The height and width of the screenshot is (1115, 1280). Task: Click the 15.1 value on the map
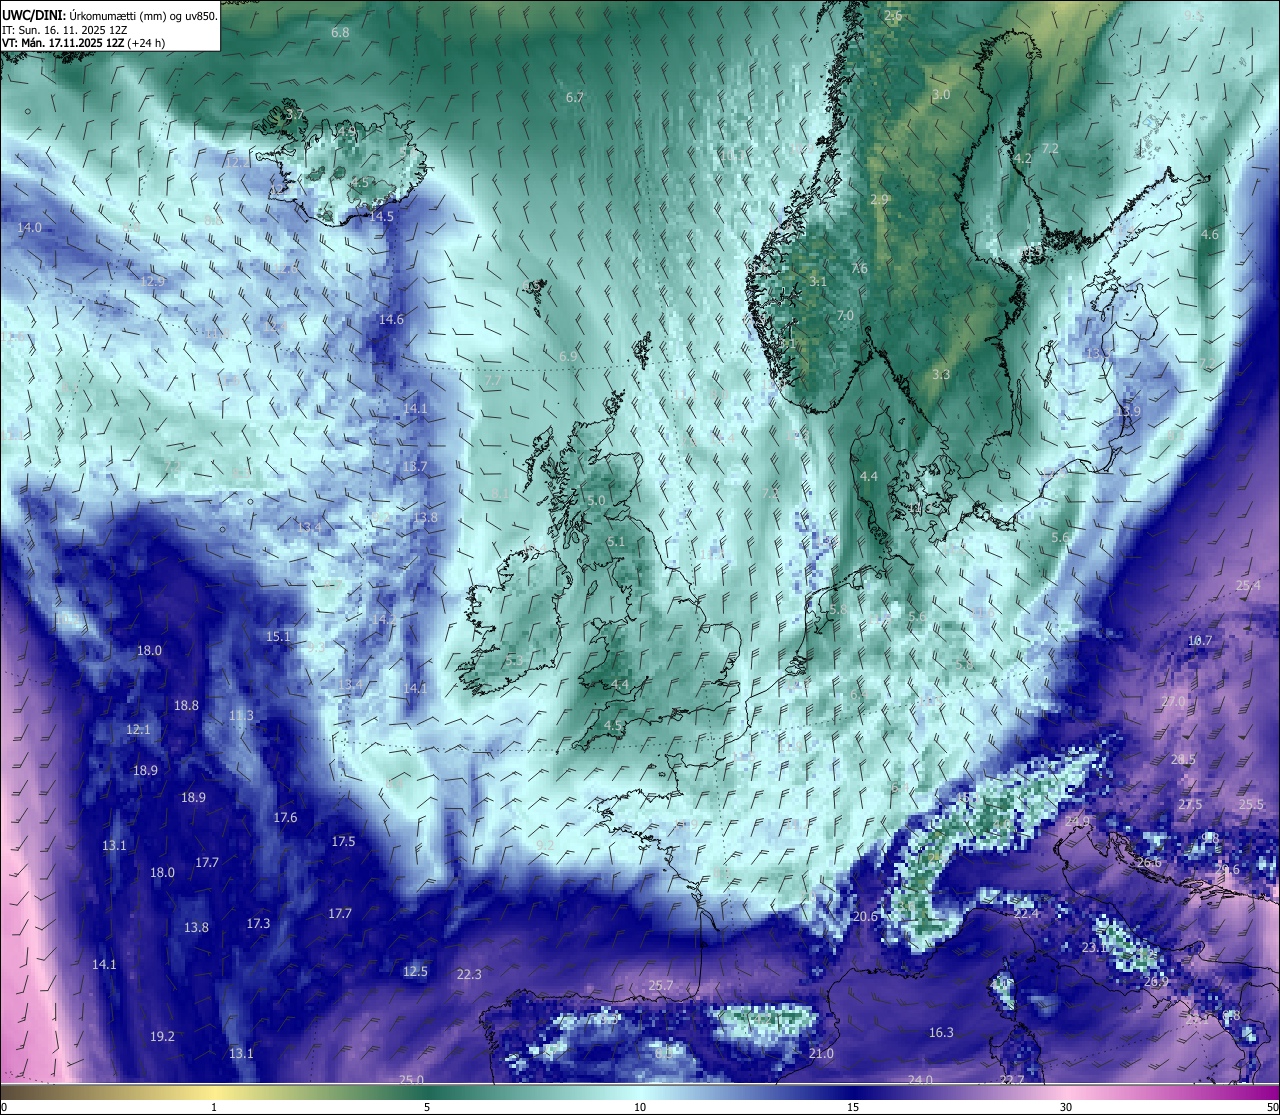(x=278, y=637)
